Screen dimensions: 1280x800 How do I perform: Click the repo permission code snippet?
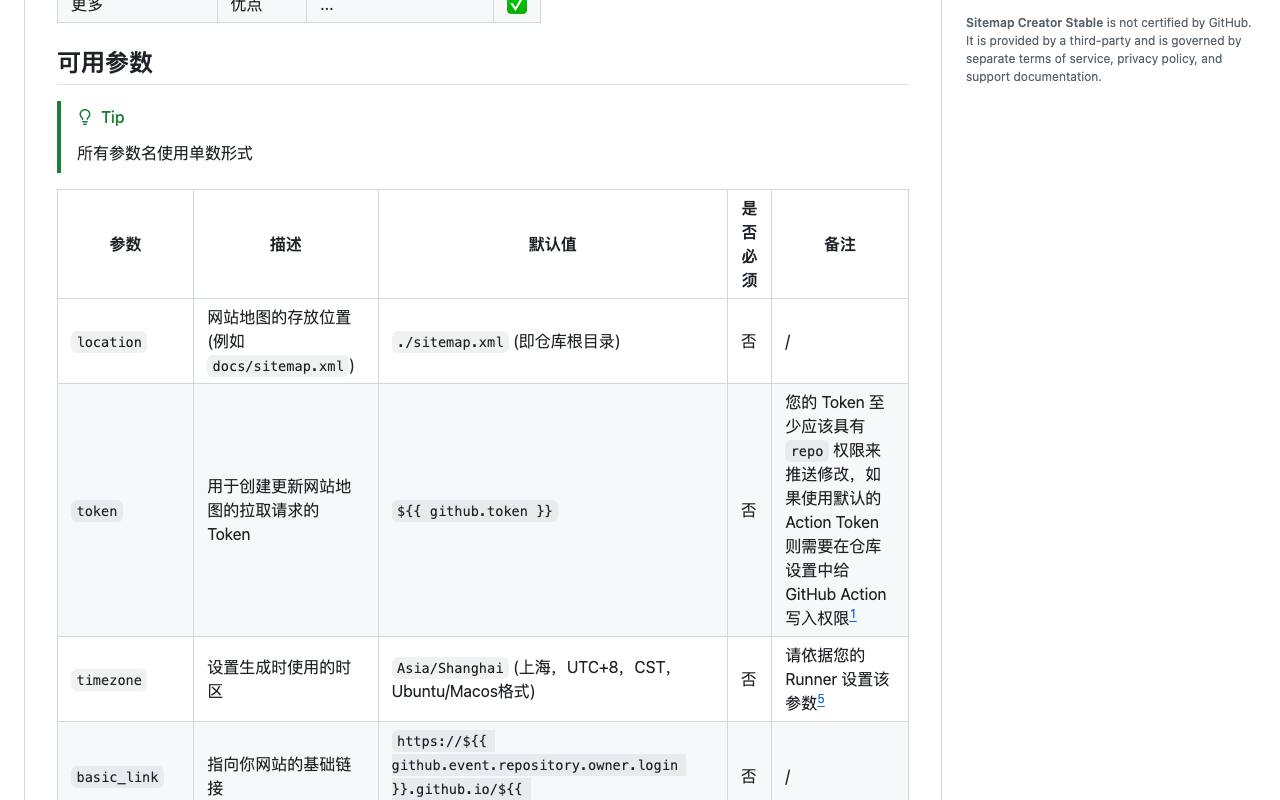pyautogui.click(x=807, y=451)
